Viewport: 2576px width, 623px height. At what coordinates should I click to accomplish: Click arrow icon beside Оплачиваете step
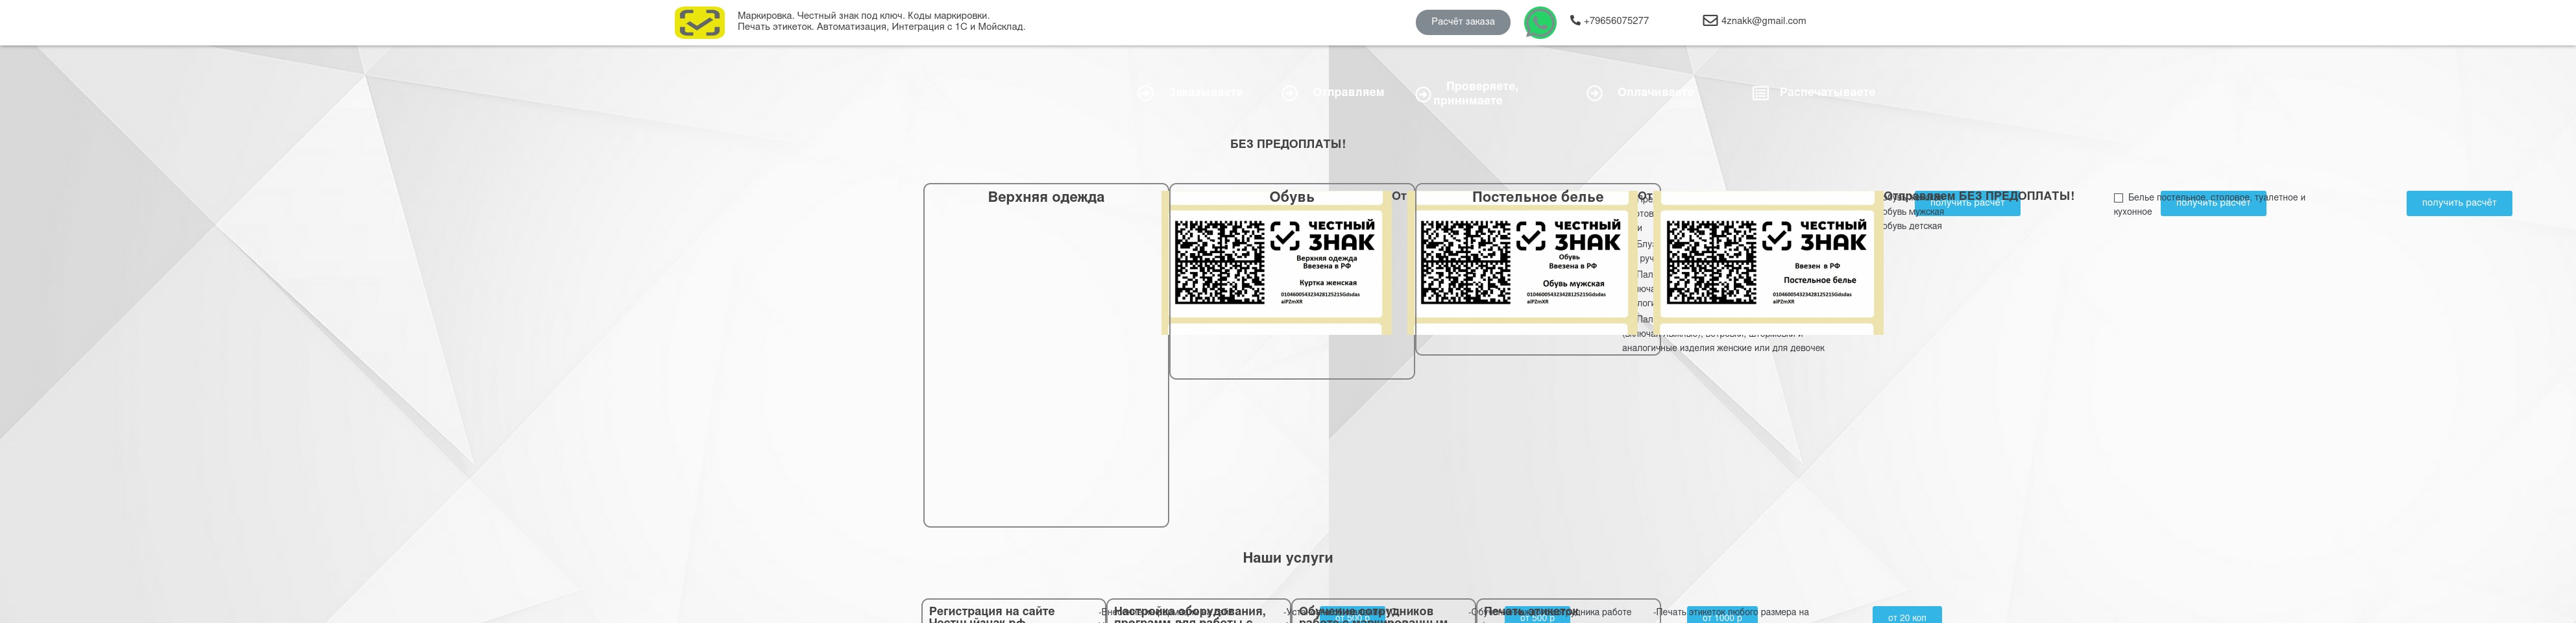pyautogui.click(x=1595, y=93)
